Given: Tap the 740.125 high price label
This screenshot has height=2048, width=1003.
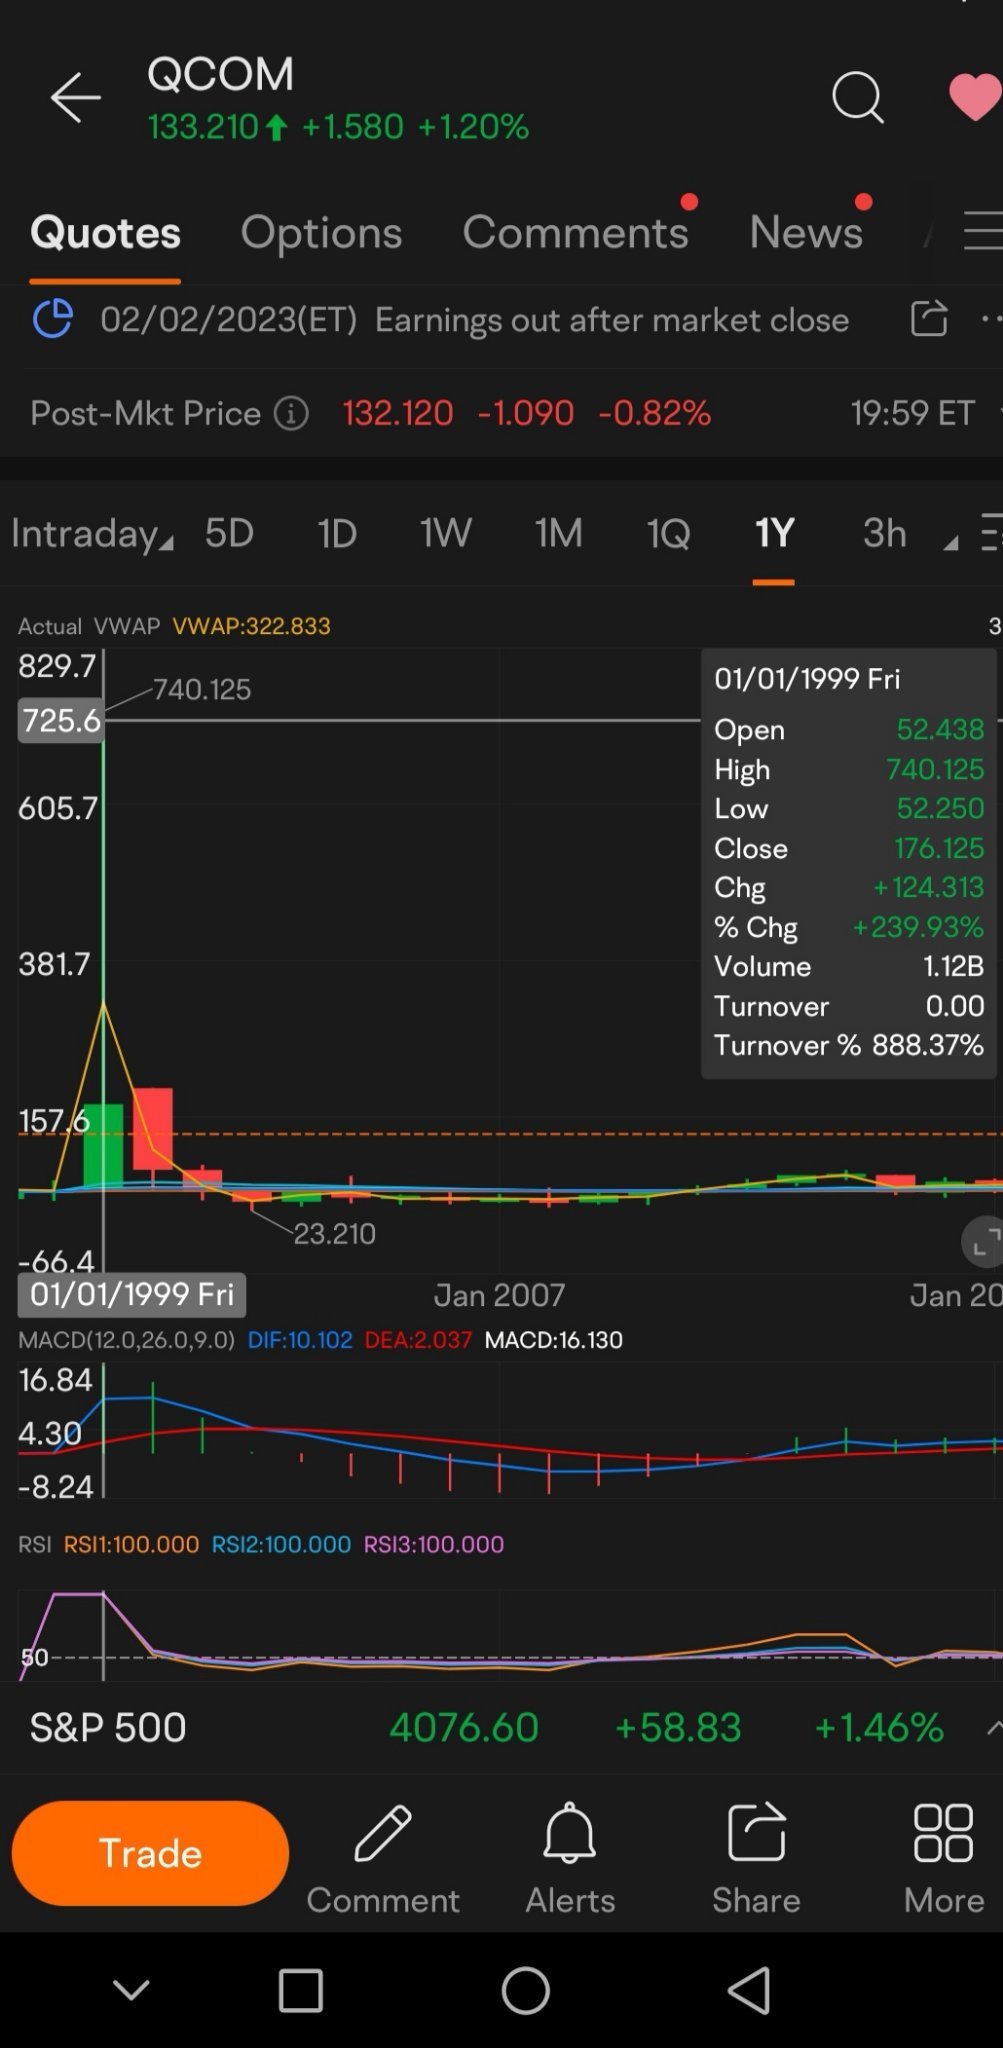Looking at the screenshot, I should (201, 689).
